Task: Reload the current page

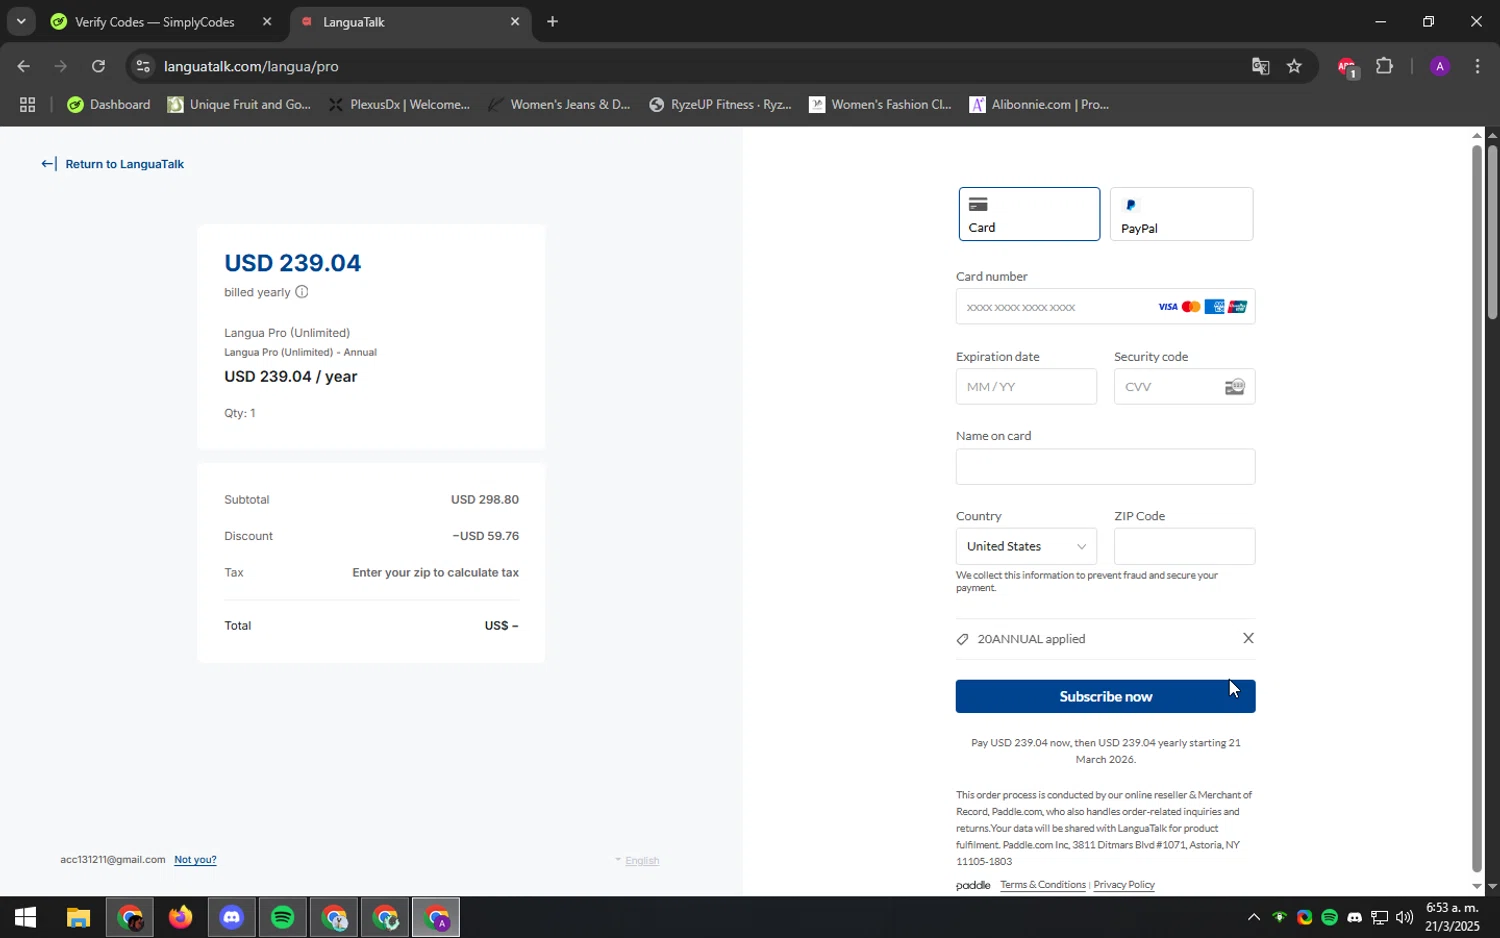Action: click(x=98, y=67)
